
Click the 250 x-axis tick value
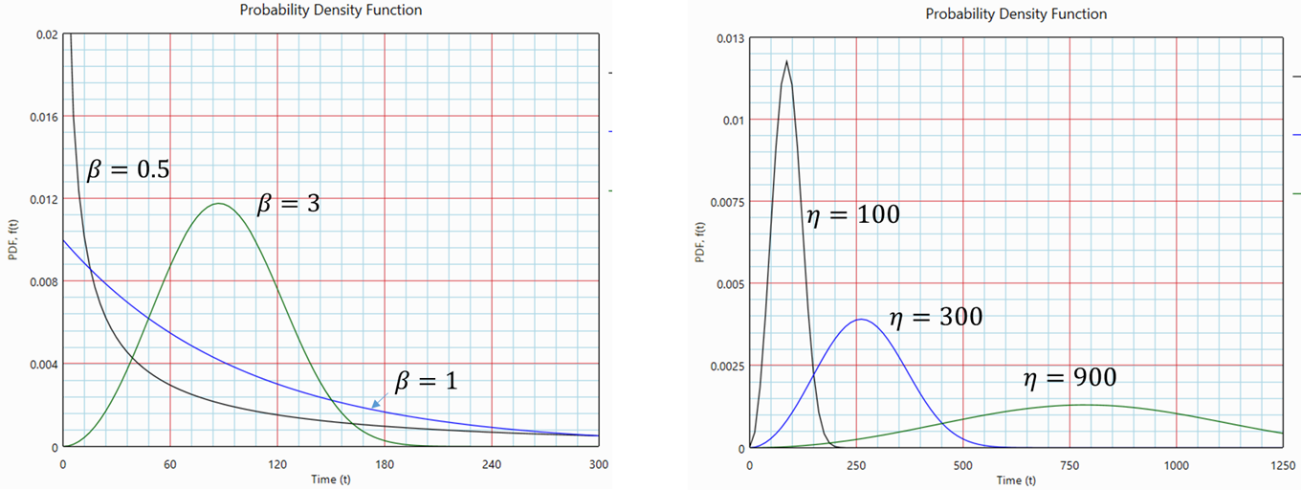(856, 465)
